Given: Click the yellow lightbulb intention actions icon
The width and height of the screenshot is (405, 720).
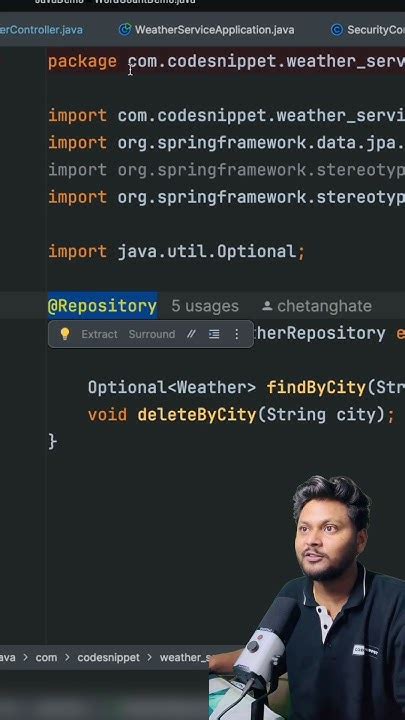Looking at the screenshot, I should click(x=65, y=334).
